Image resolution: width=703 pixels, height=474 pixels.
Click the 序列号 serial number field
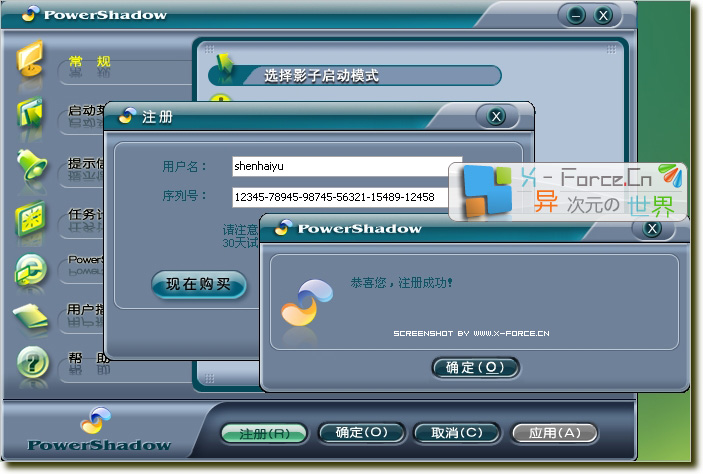(341, 197)
